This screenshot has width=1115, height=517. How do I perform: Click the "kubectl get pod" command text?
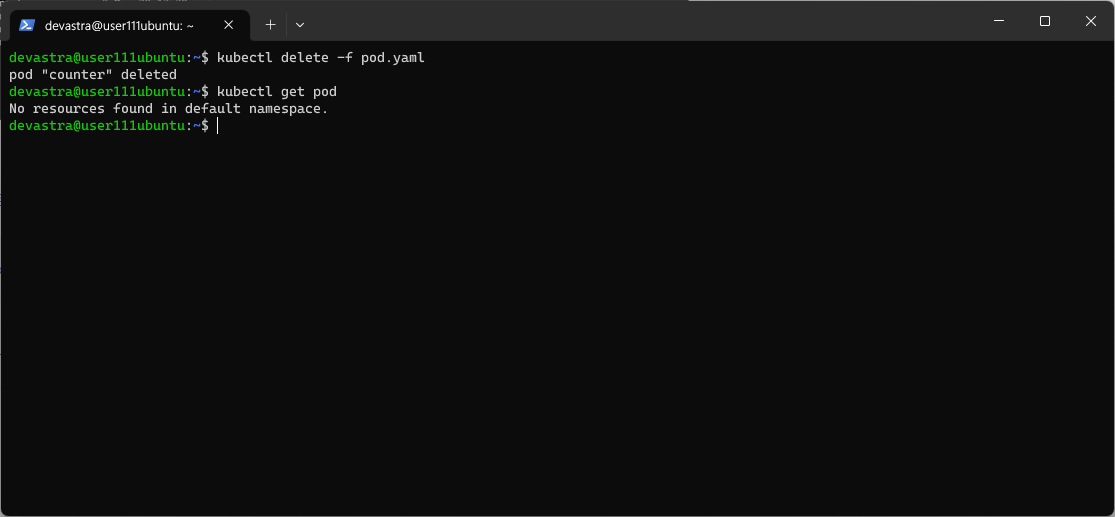(x=277, y=92)
